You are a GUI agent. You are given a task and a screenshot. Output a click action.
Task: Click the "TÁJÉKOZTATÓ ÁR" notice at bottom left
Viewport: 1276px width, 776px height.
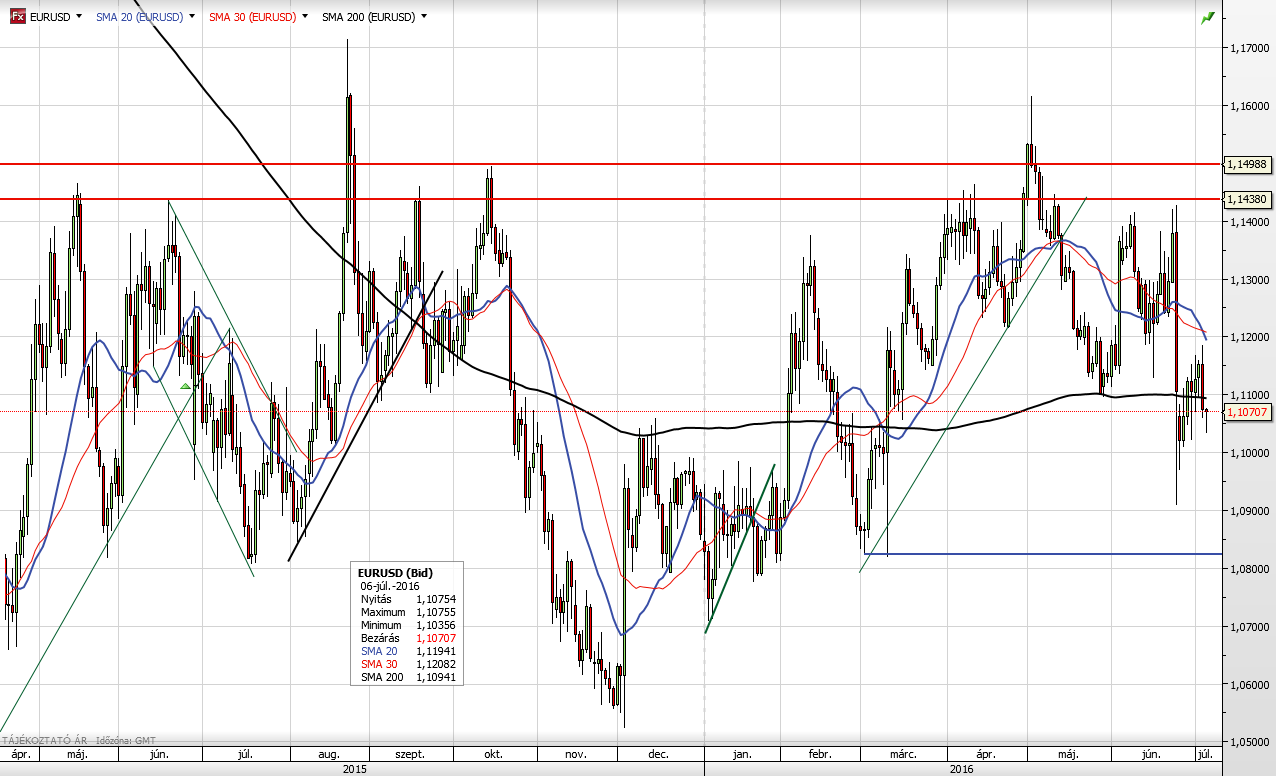coord(43,741)
